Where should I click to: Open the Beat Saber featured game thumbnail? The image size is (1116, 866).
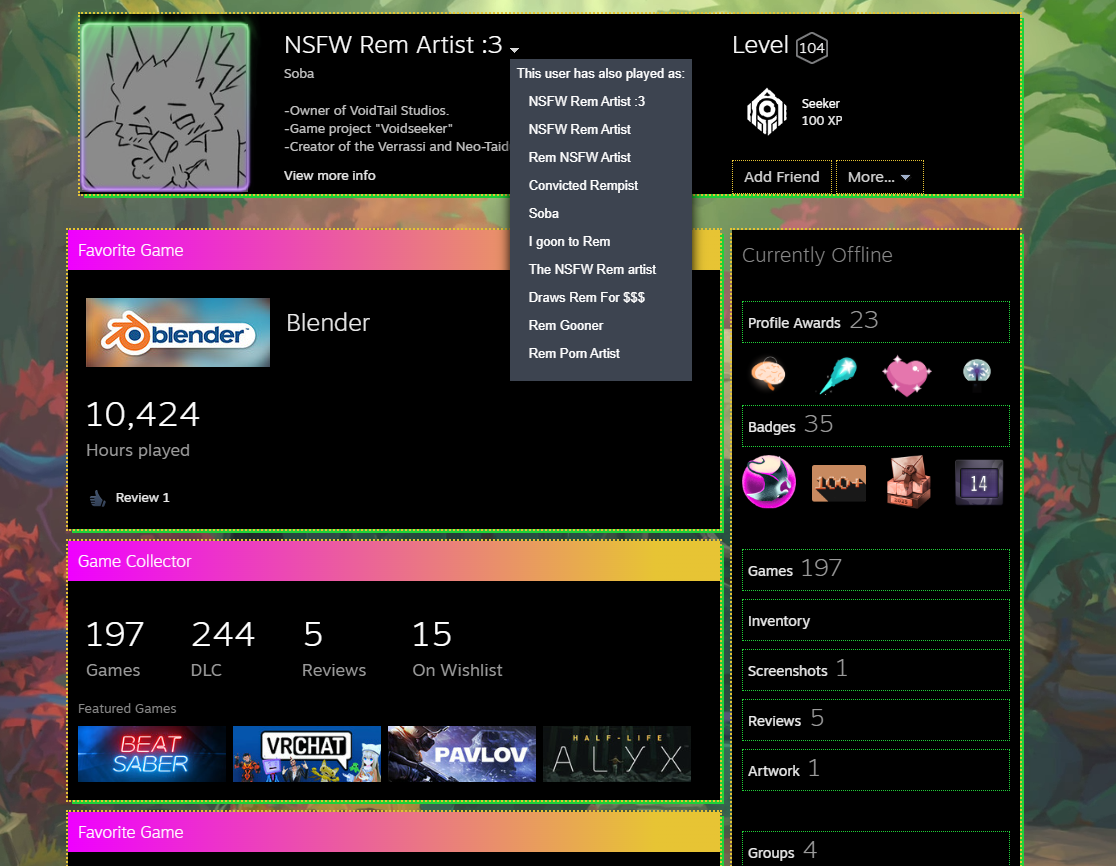[x=152, y=754]
